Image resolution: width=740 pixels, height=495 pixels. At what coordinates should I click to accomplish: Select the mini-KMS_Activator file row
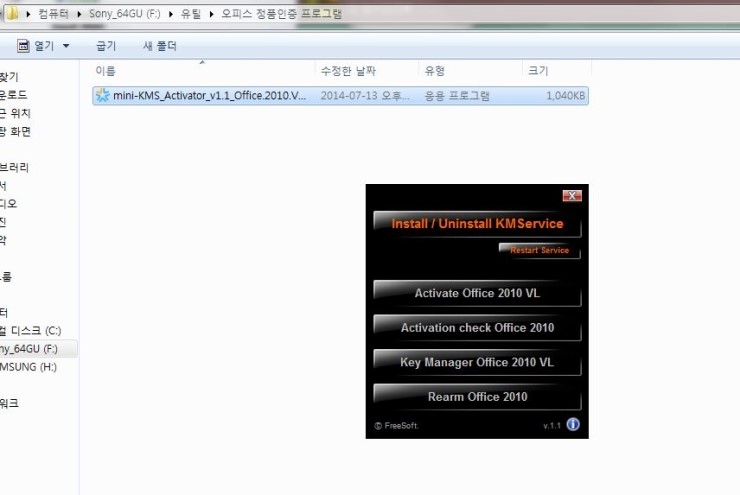(340, 96)
